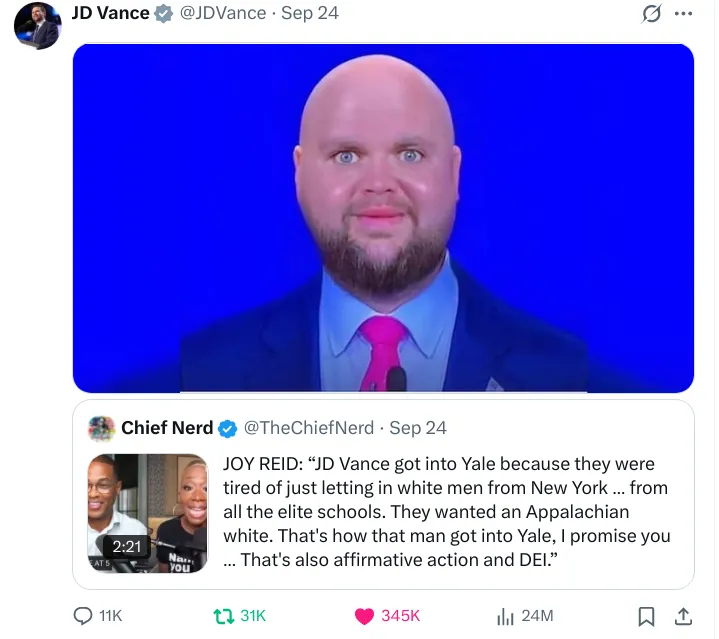Open JD Vance display name link

point(111,13)
